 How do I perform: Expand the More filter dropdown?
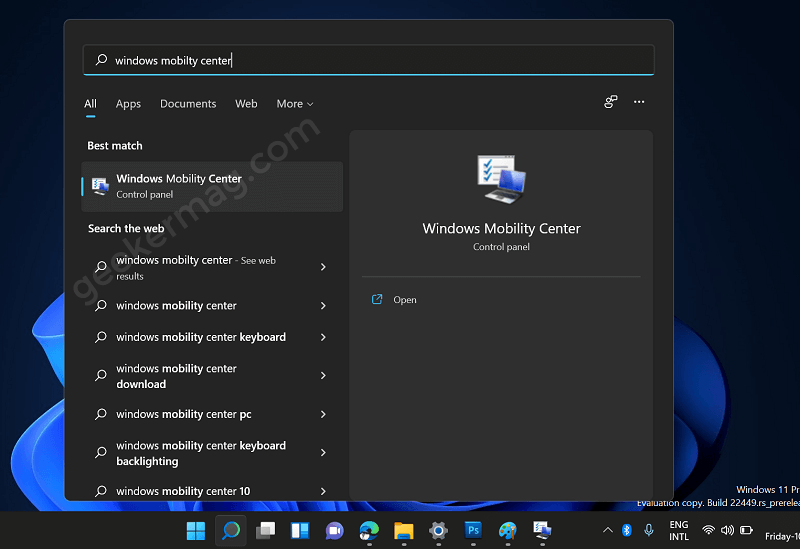coord(294,104)
